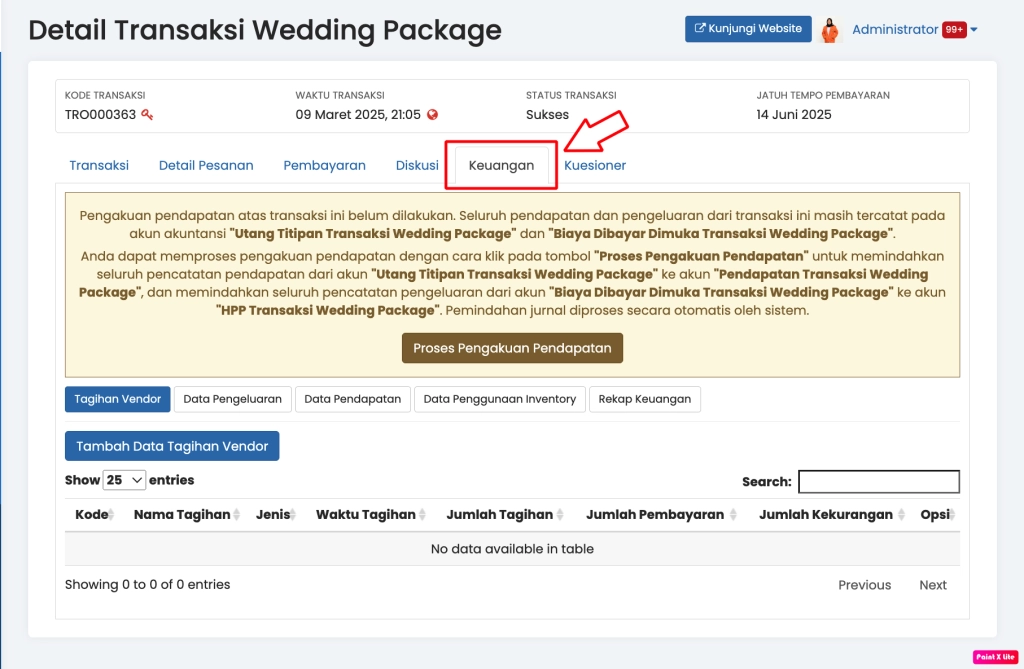The height and width of the screenshot is (669, 1024).
Task: Switch to Rekap Keuangan view
Action: (644, 399)
